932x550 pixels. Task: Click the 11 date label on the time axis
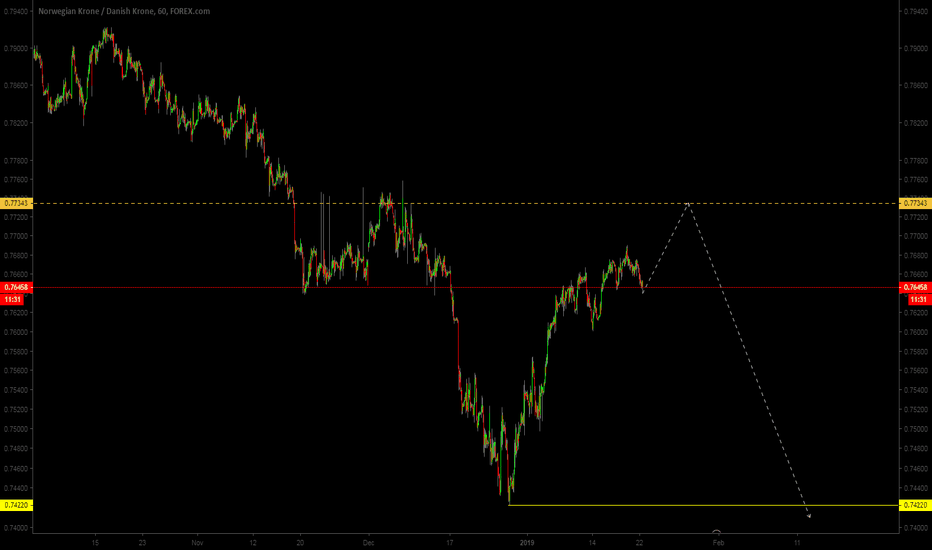797,542
